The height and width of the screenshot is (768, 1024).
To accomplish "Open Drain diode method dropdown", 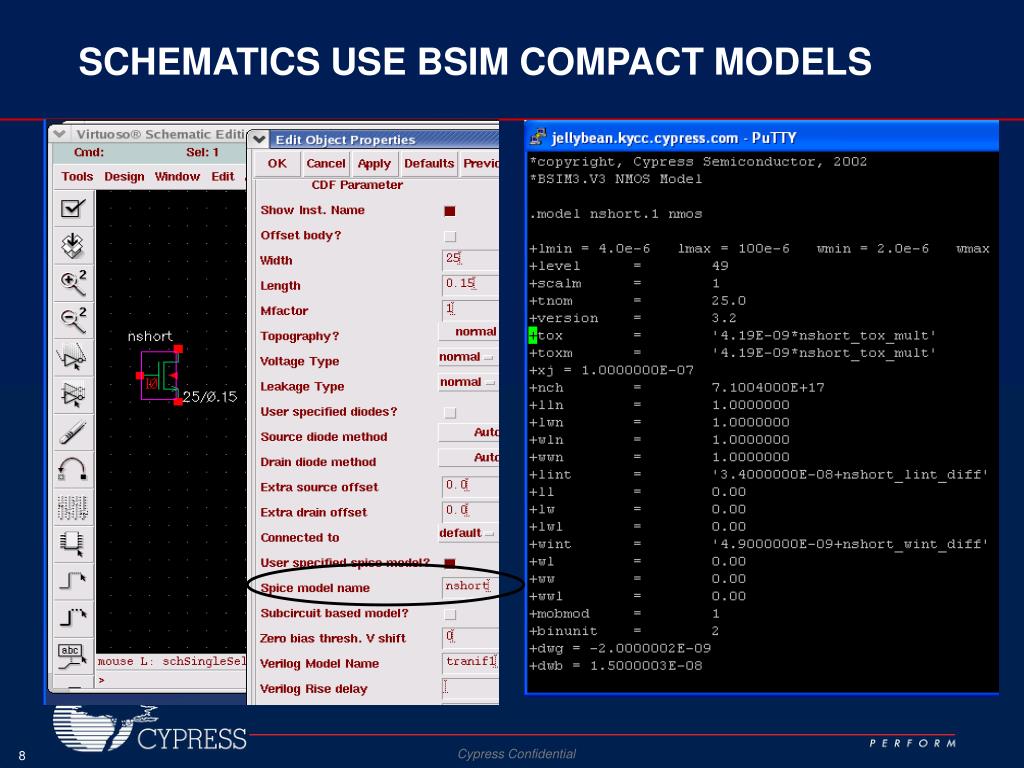I will coord(468,457).
